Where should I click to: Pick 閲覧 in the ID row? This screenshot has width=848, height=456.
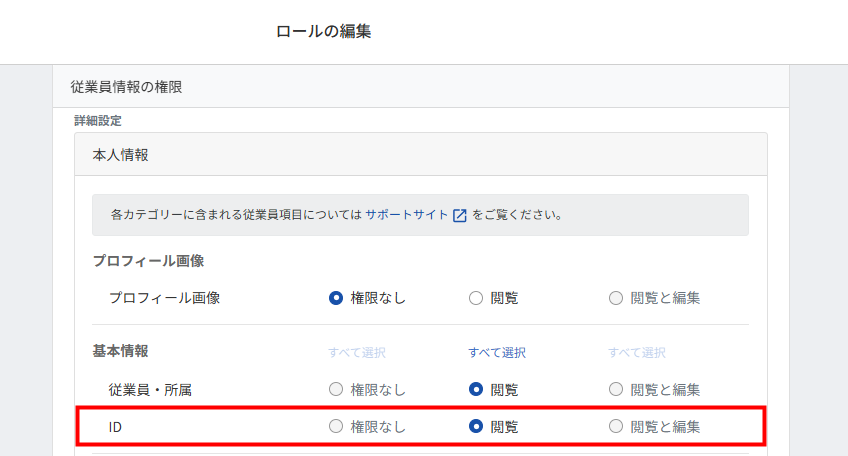pos(476,427)
